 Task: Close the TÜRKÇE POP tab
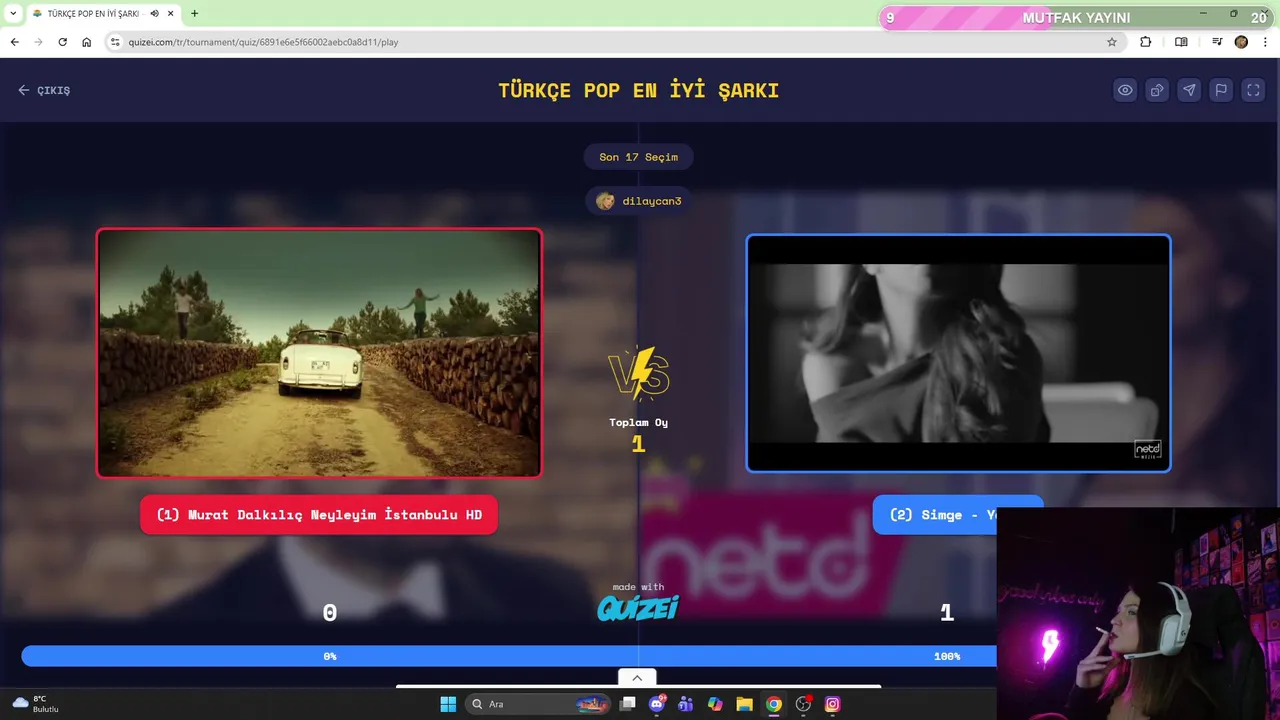pyautogui.click(x=170, y=14)
